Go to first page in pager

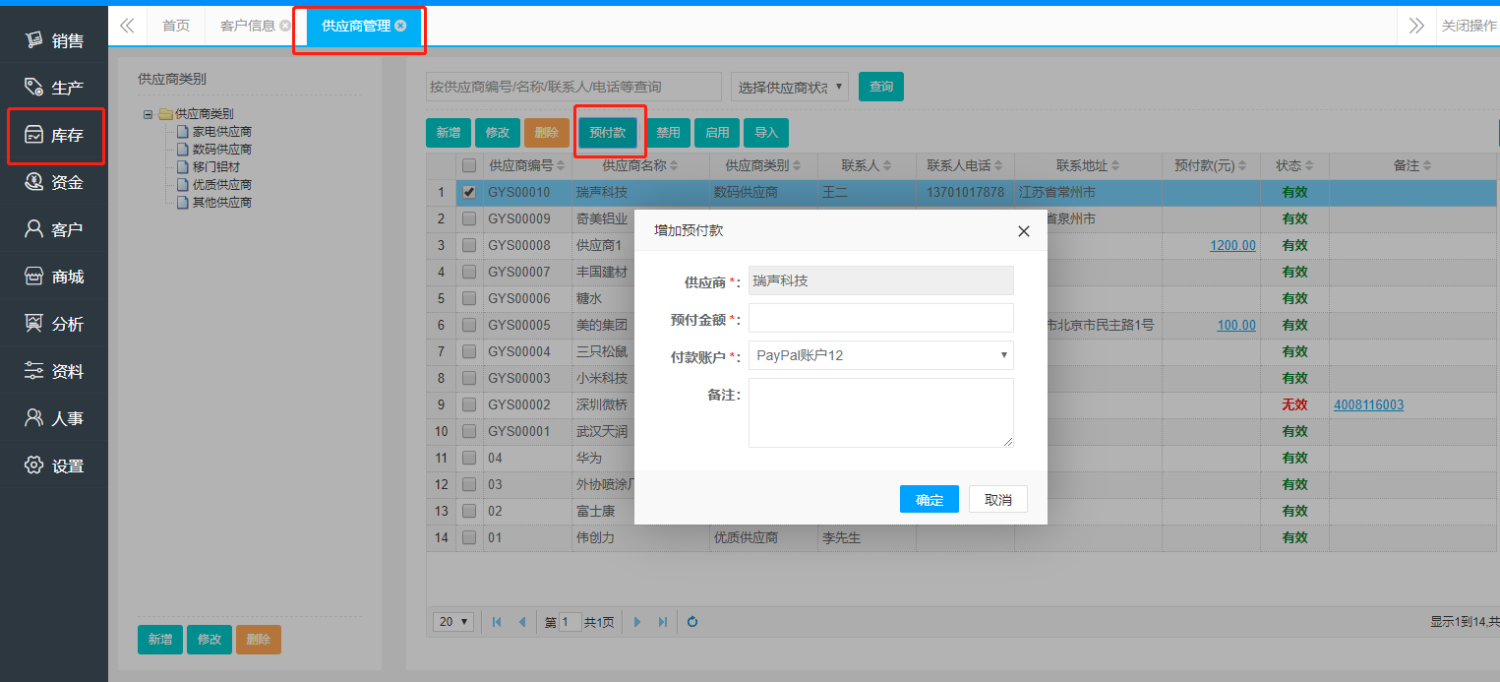click(497, 622)
